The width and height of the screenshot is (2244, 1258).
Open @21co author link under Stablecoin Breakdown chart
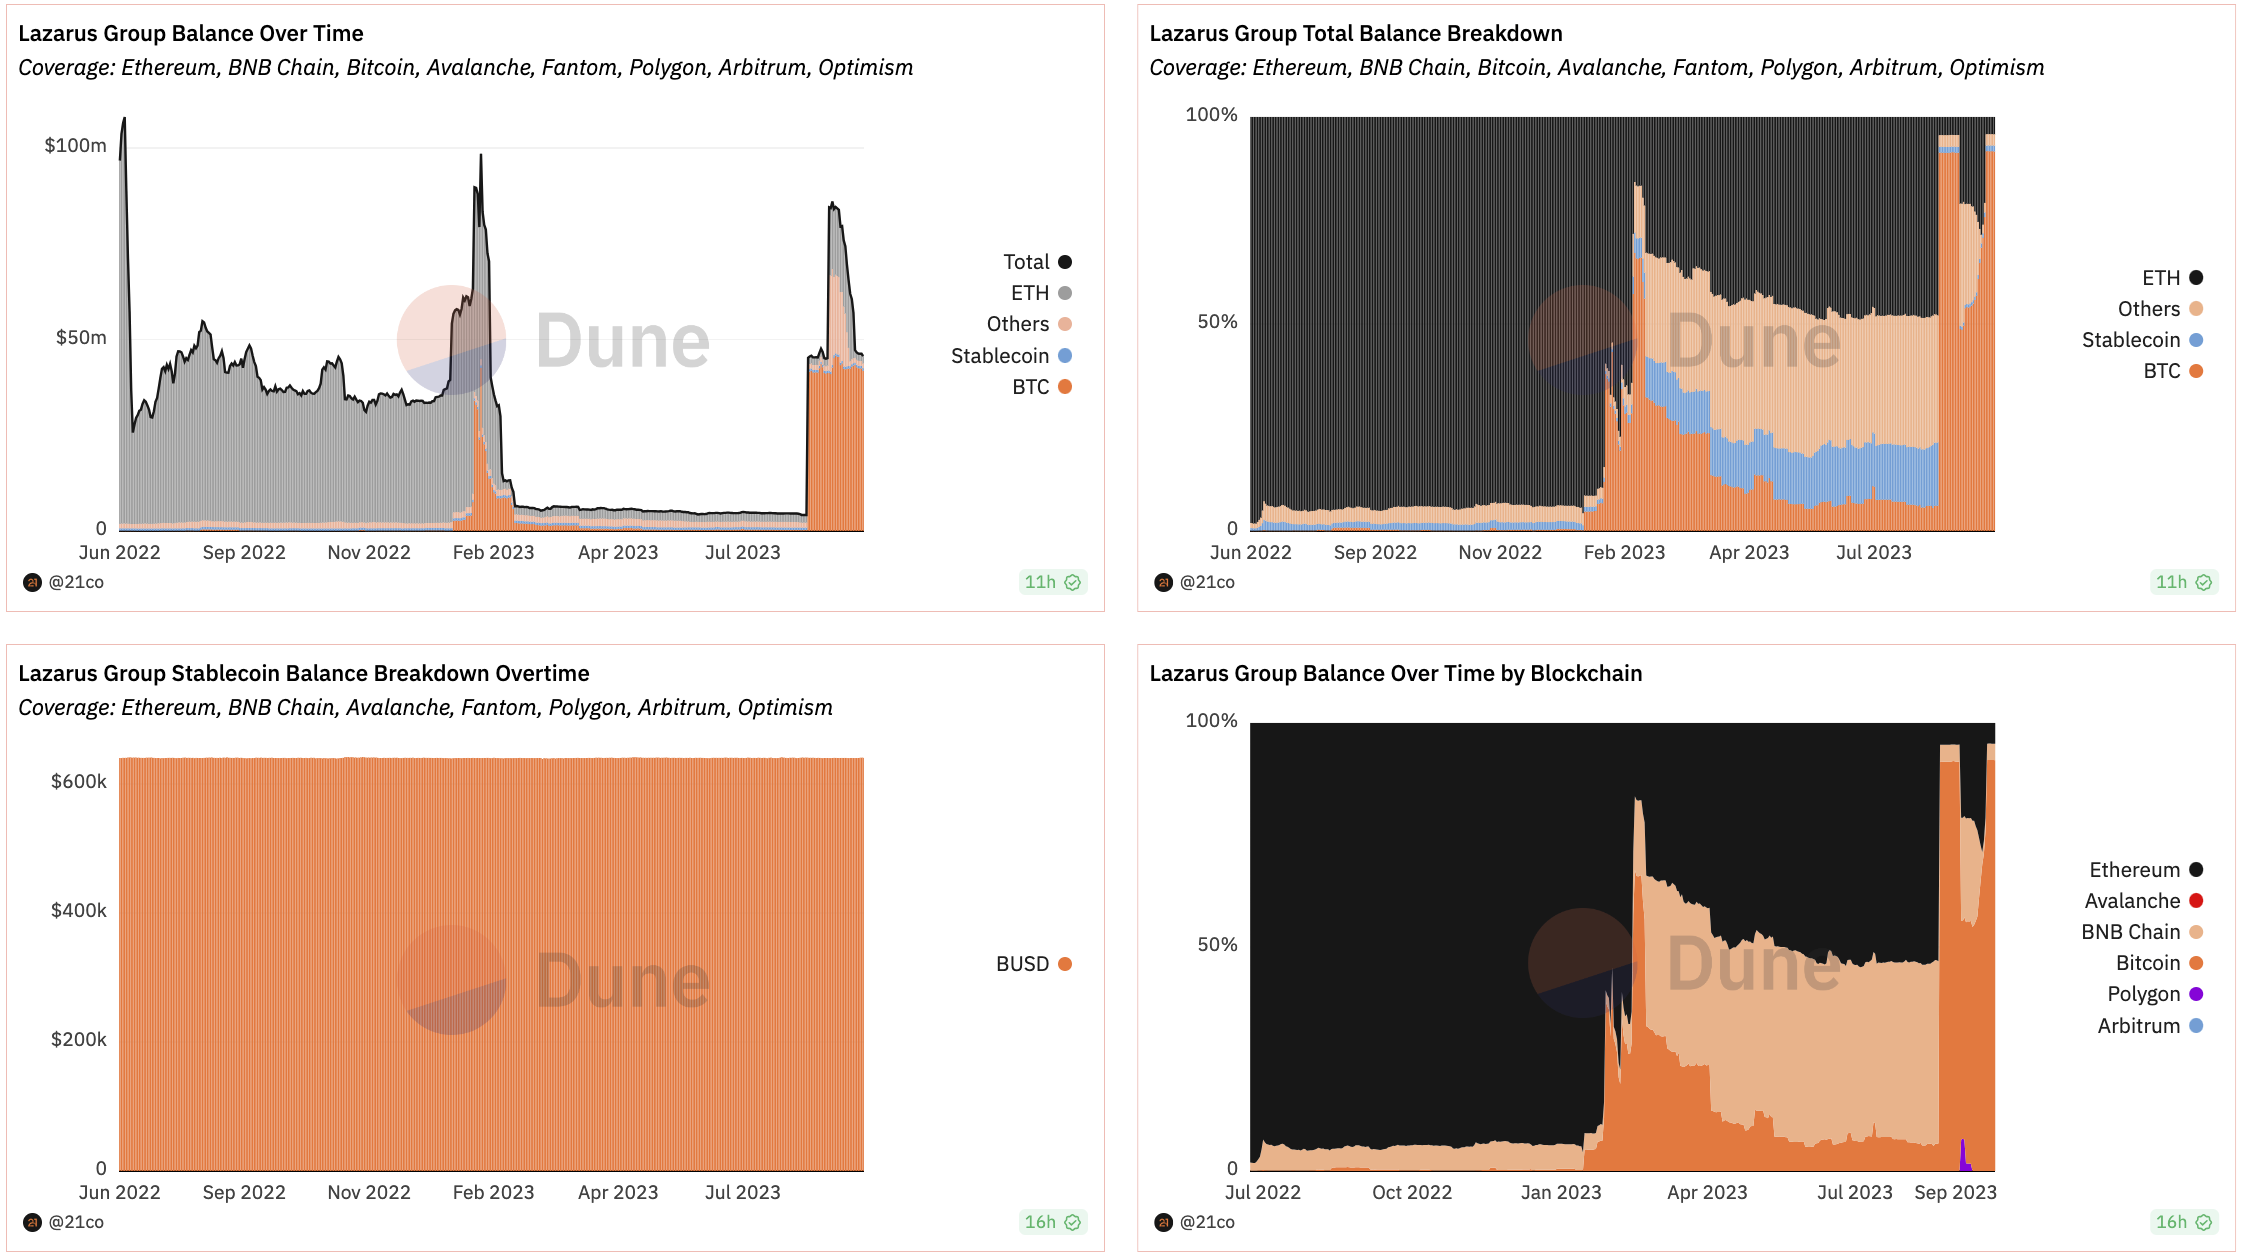point(76,1222)
